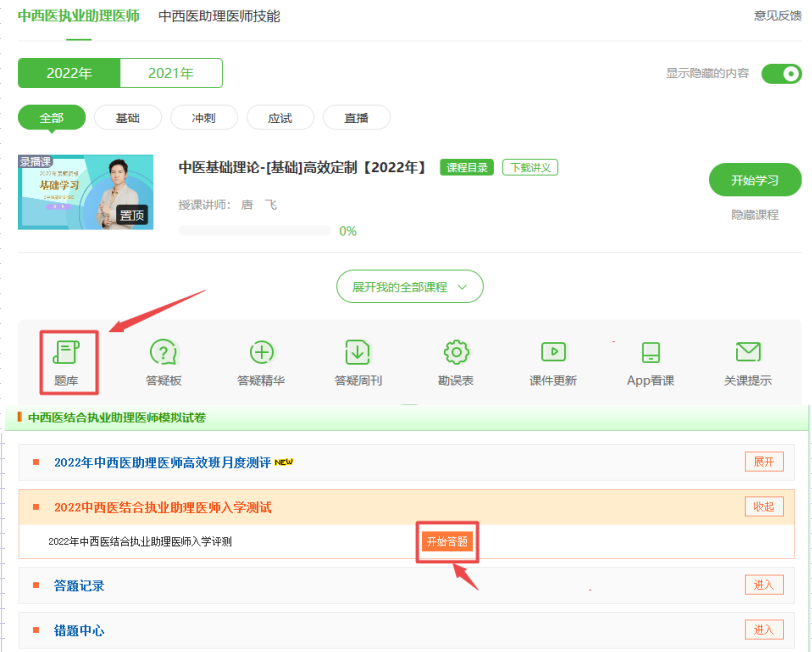Screen dimensions: 812x652
Task: Open the 答疑周刊 weekly journal
Action: pos(358,362)
